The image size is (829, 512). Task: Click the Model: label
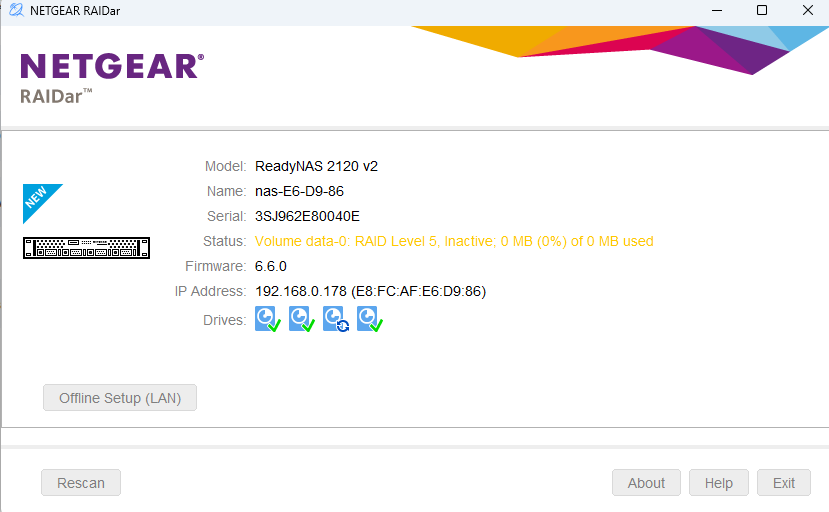coord(225,166)
